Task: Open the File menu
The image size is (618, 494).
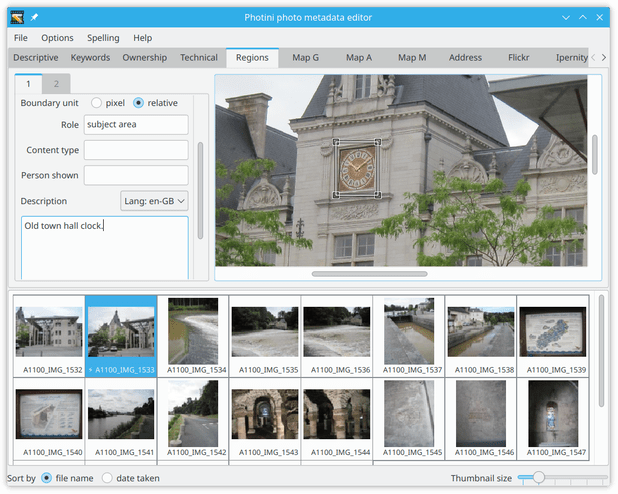Action: point(20,38)
